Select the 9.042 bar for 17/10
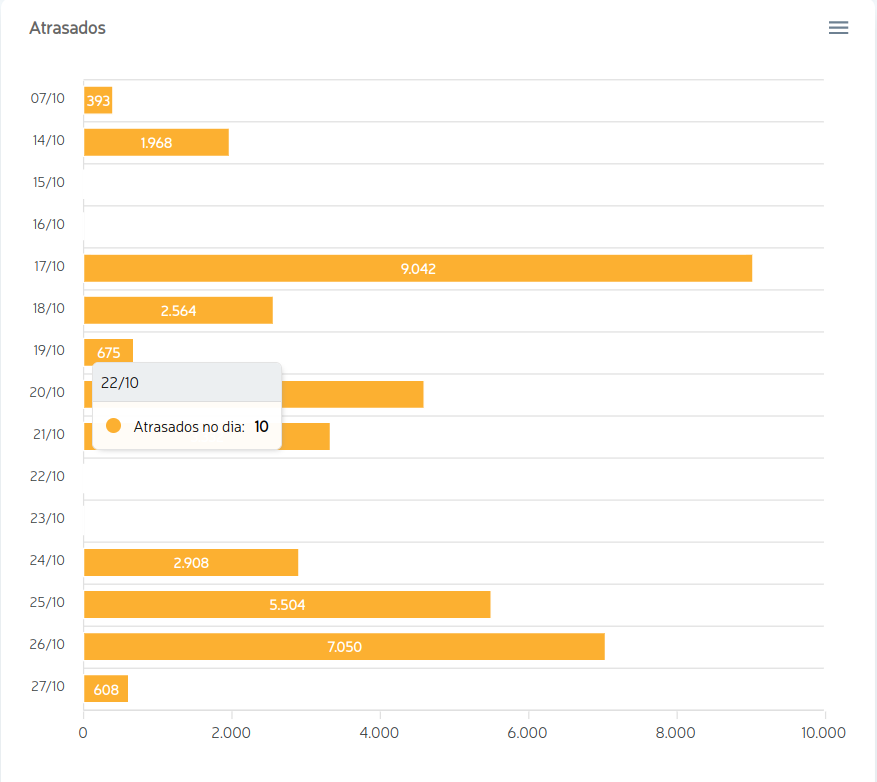877x782 pixels. pyautogui.click(x=417, y=267)
